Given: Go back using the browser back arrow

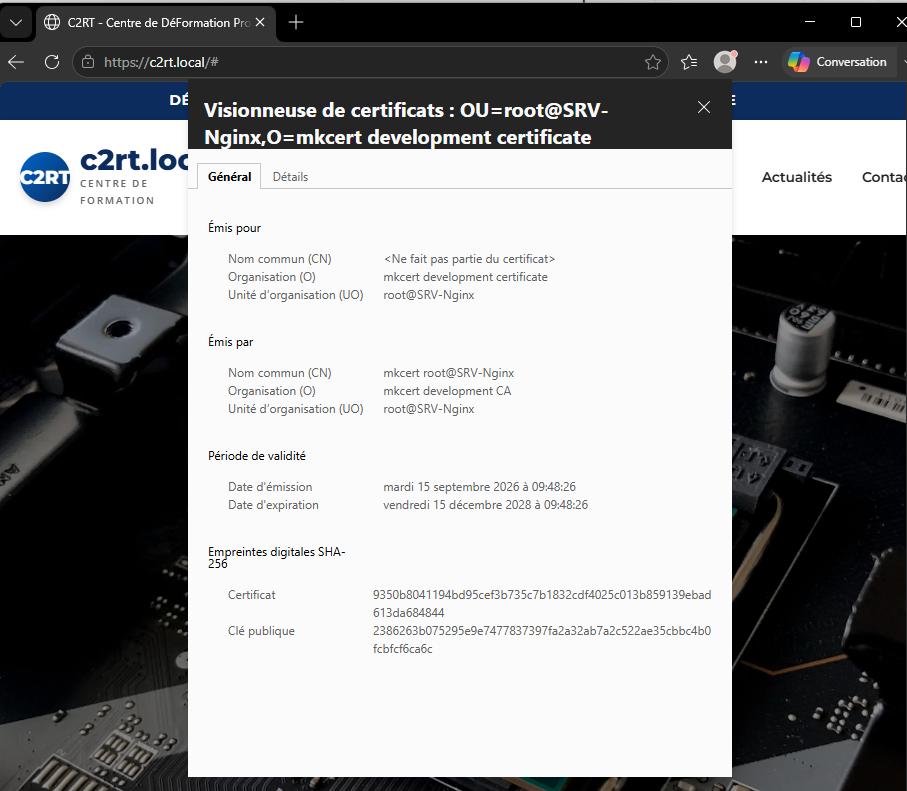Looking at the screenshot, I should coord(16,62).
